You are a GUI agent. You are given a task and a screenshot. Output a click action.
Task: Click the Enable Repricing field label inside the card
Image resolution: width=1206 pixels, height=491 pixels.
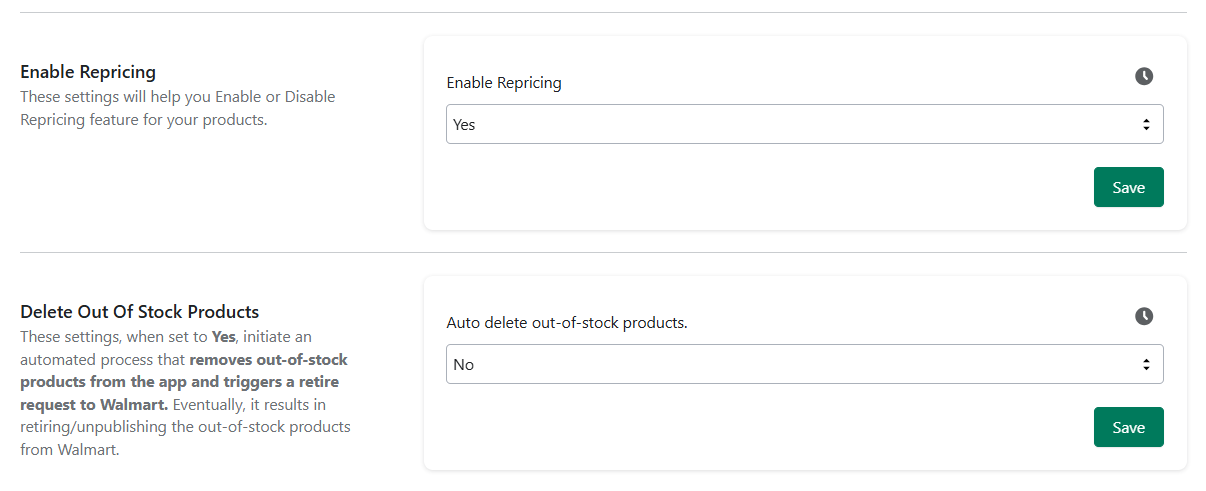click(x=504, y=83)
